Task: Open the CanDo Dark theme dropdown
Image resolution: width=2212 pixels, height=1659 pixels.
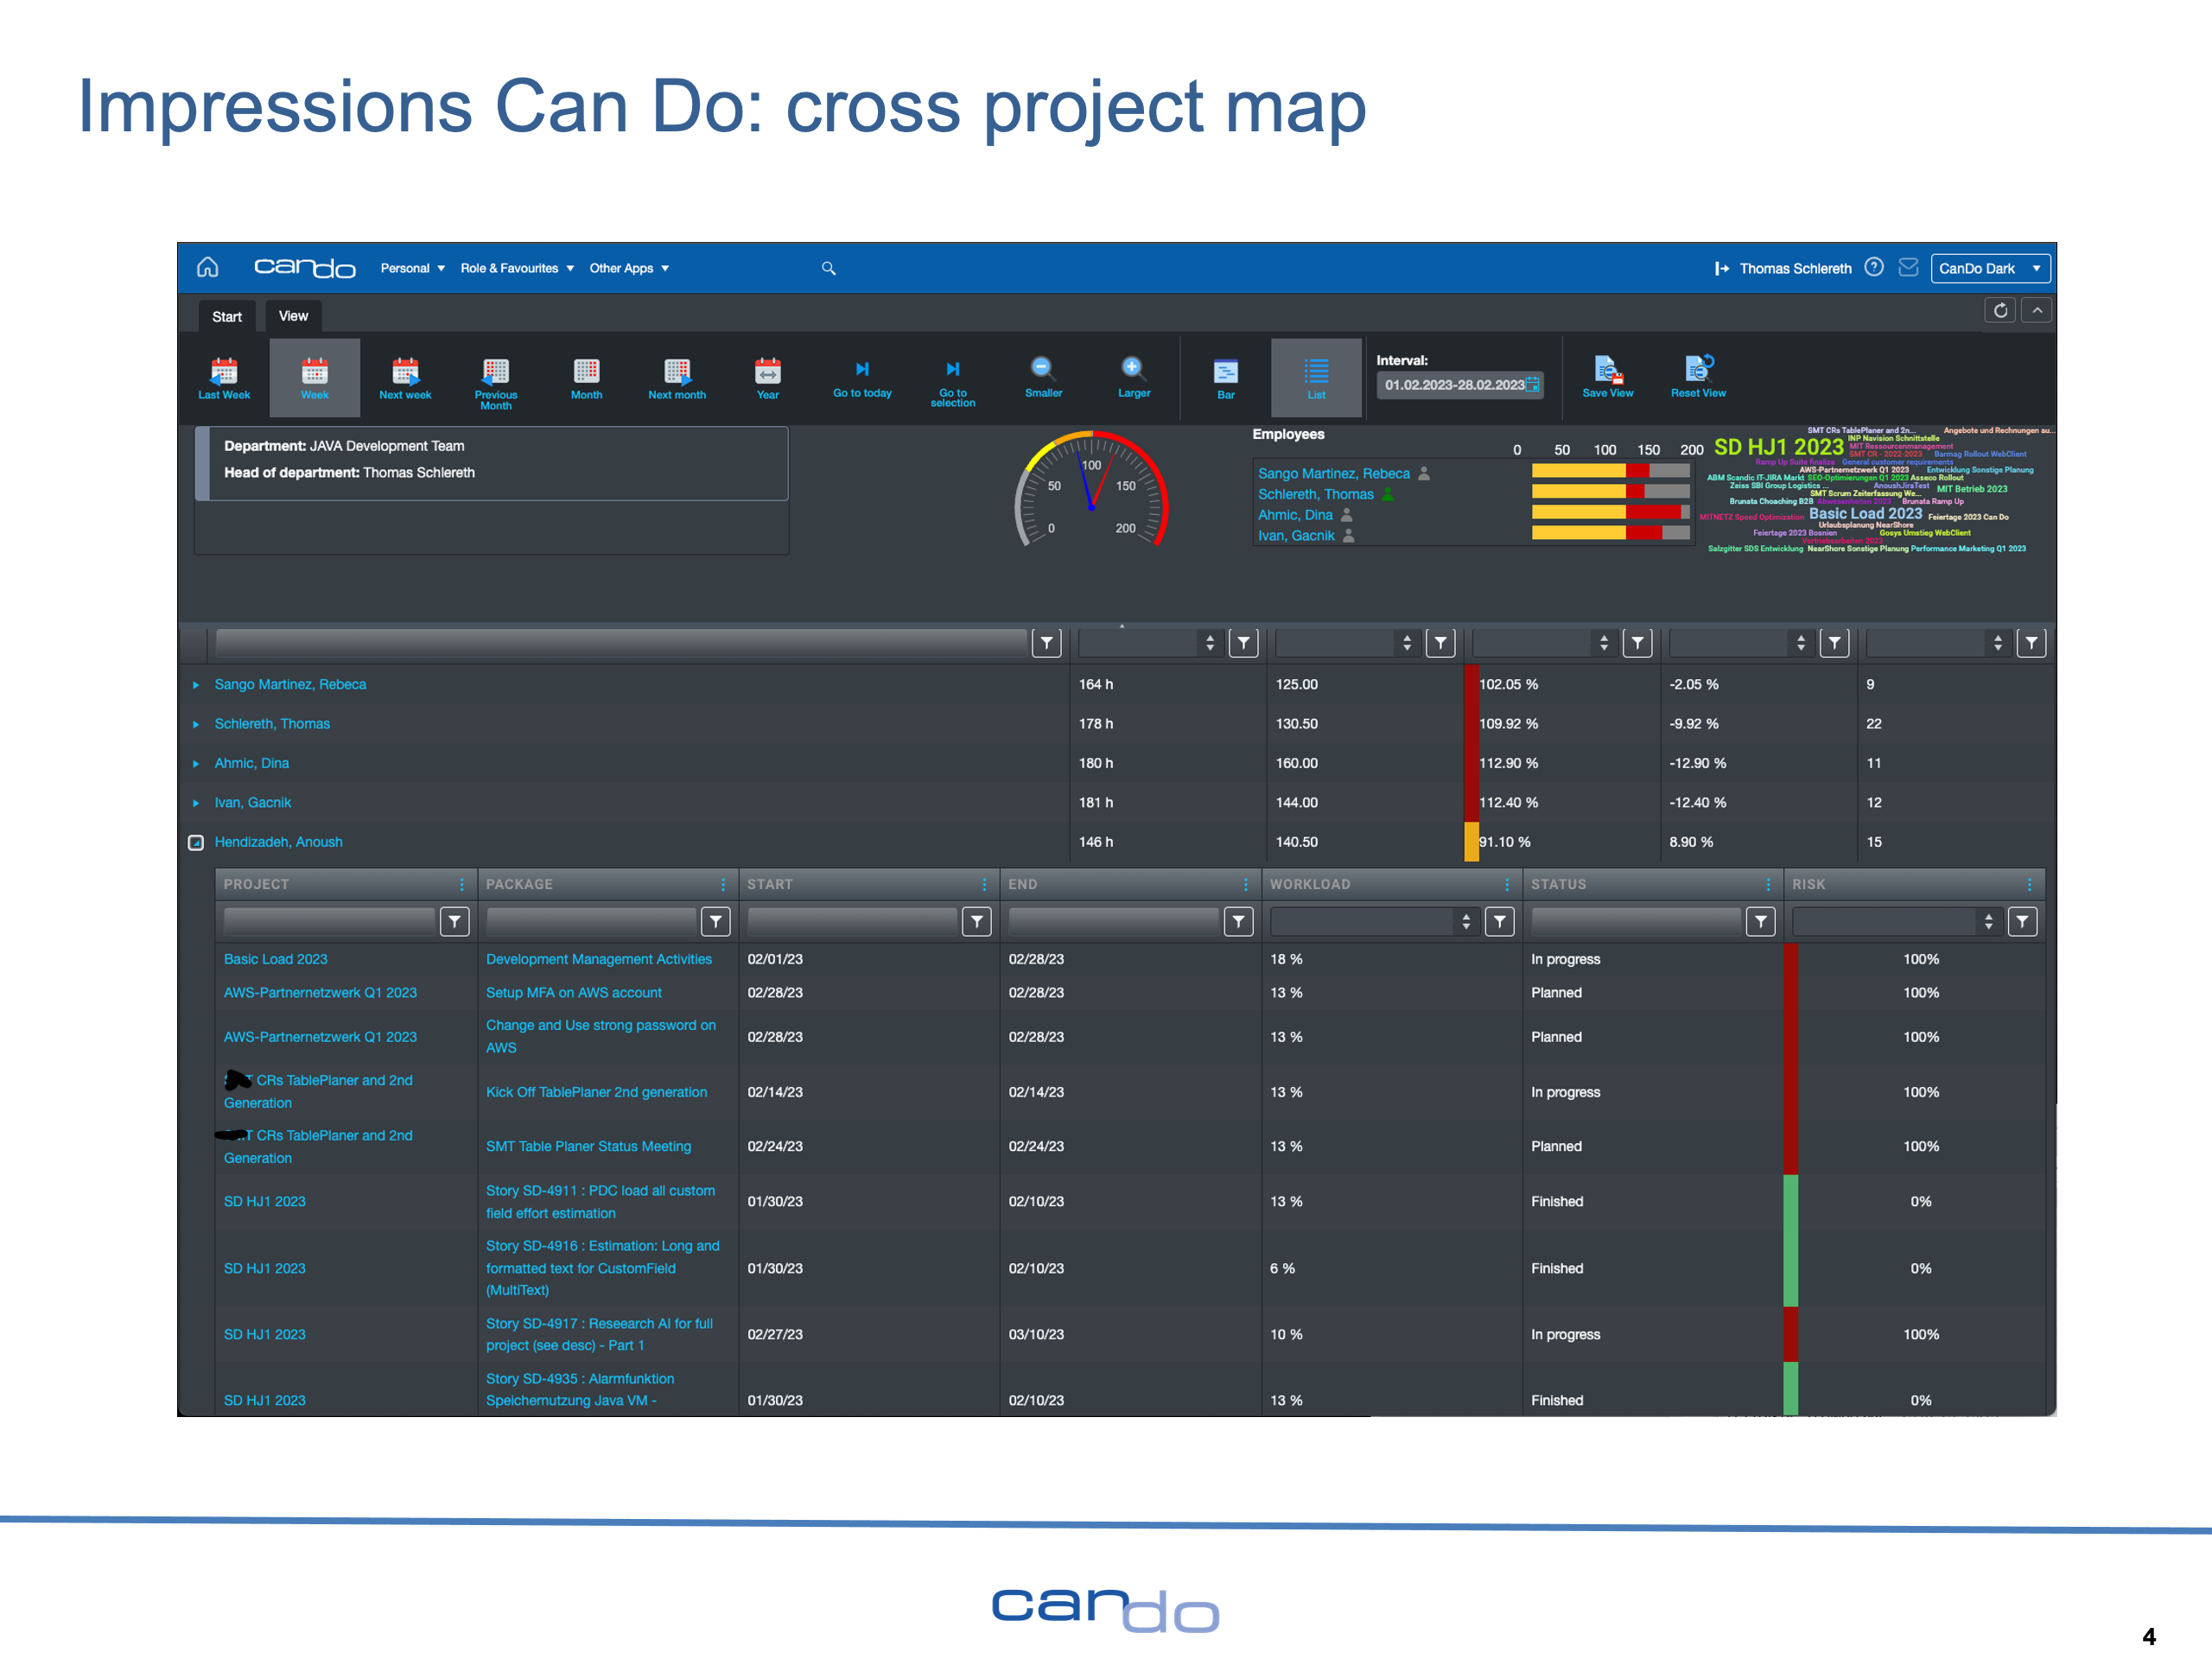Action: pyautogui.click(x=1990, y=268)
